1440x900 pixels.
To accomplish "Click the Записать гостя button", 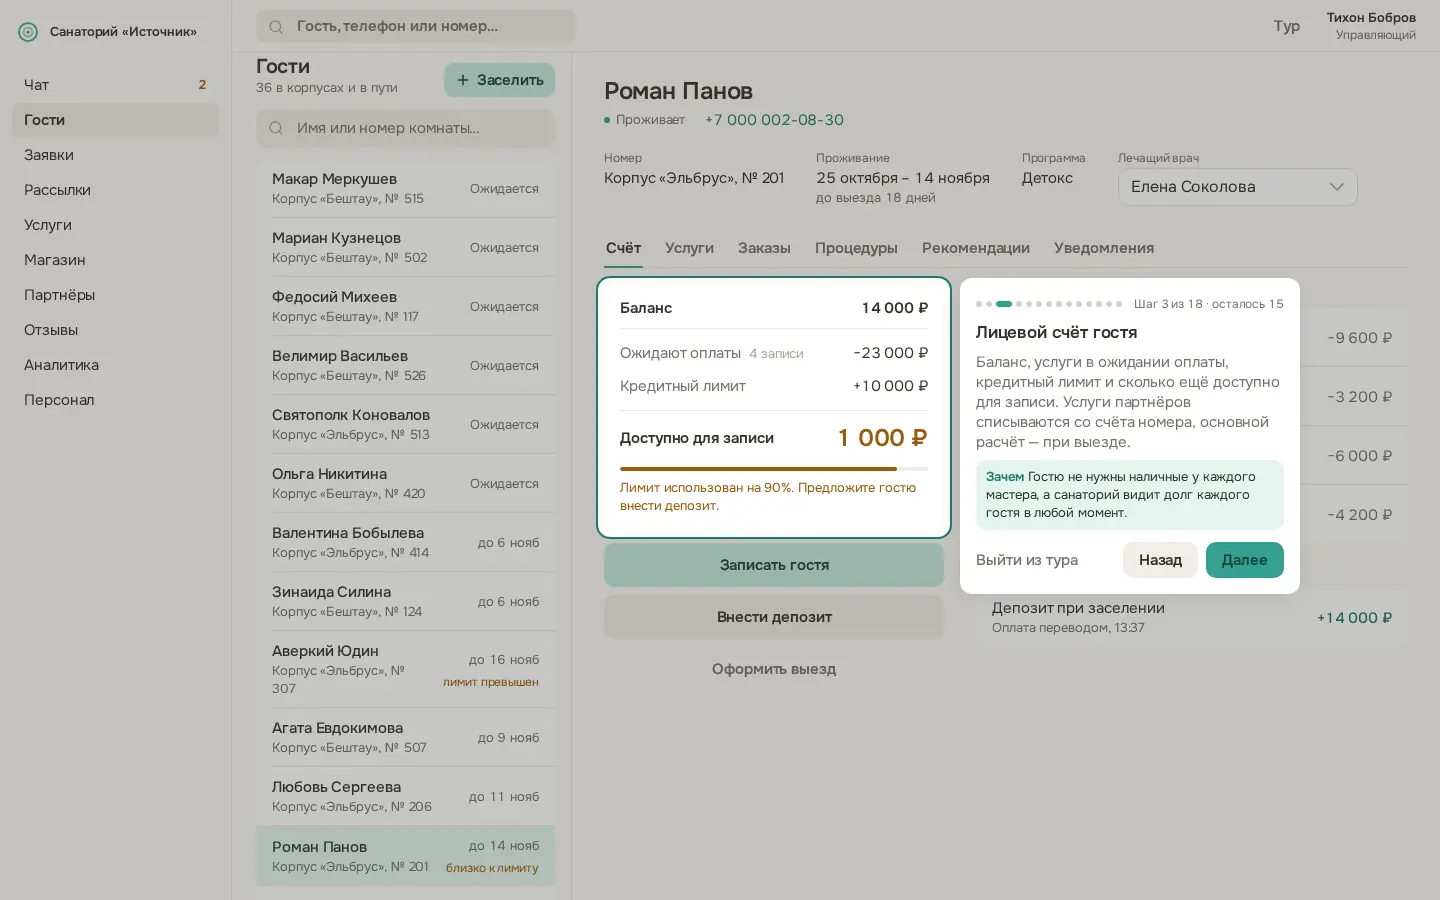I will click(x=774, y=565).
